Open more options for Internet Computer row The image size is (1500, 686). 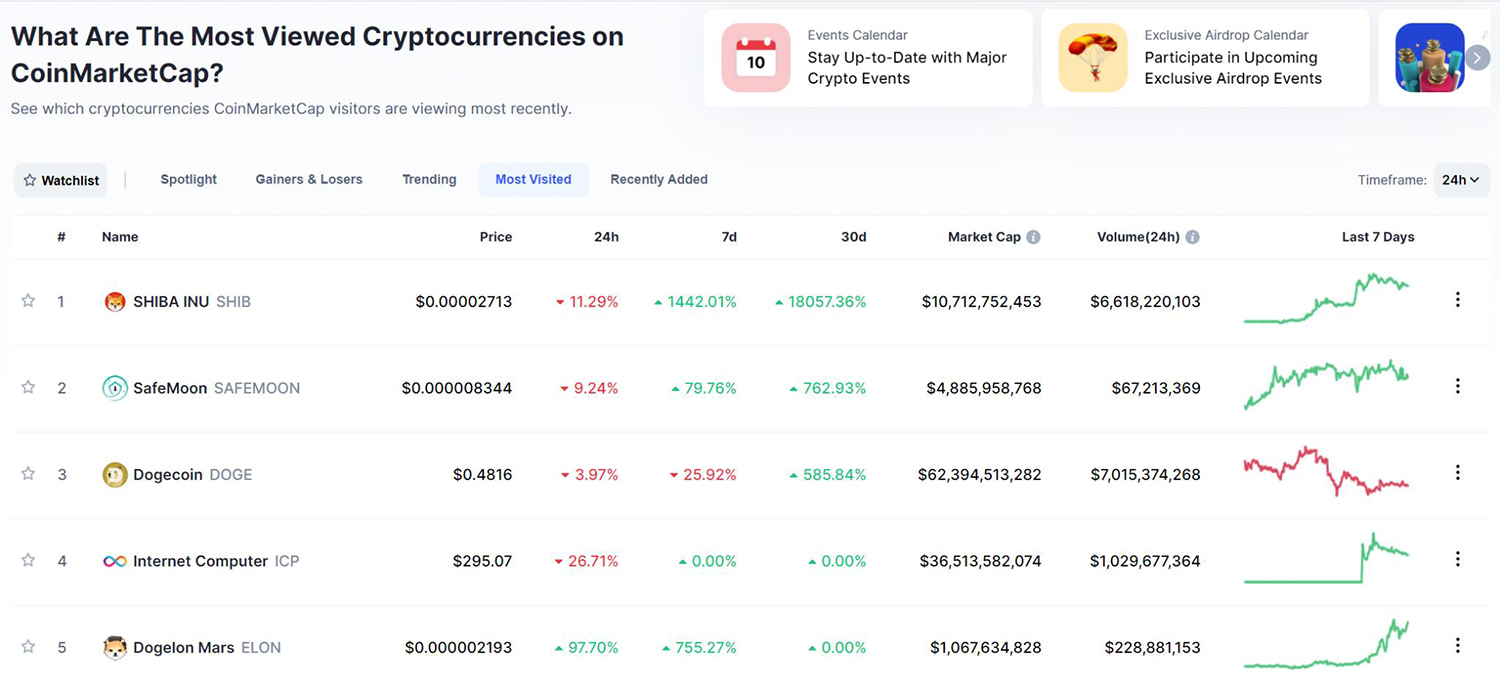(x=1458, y=559)
